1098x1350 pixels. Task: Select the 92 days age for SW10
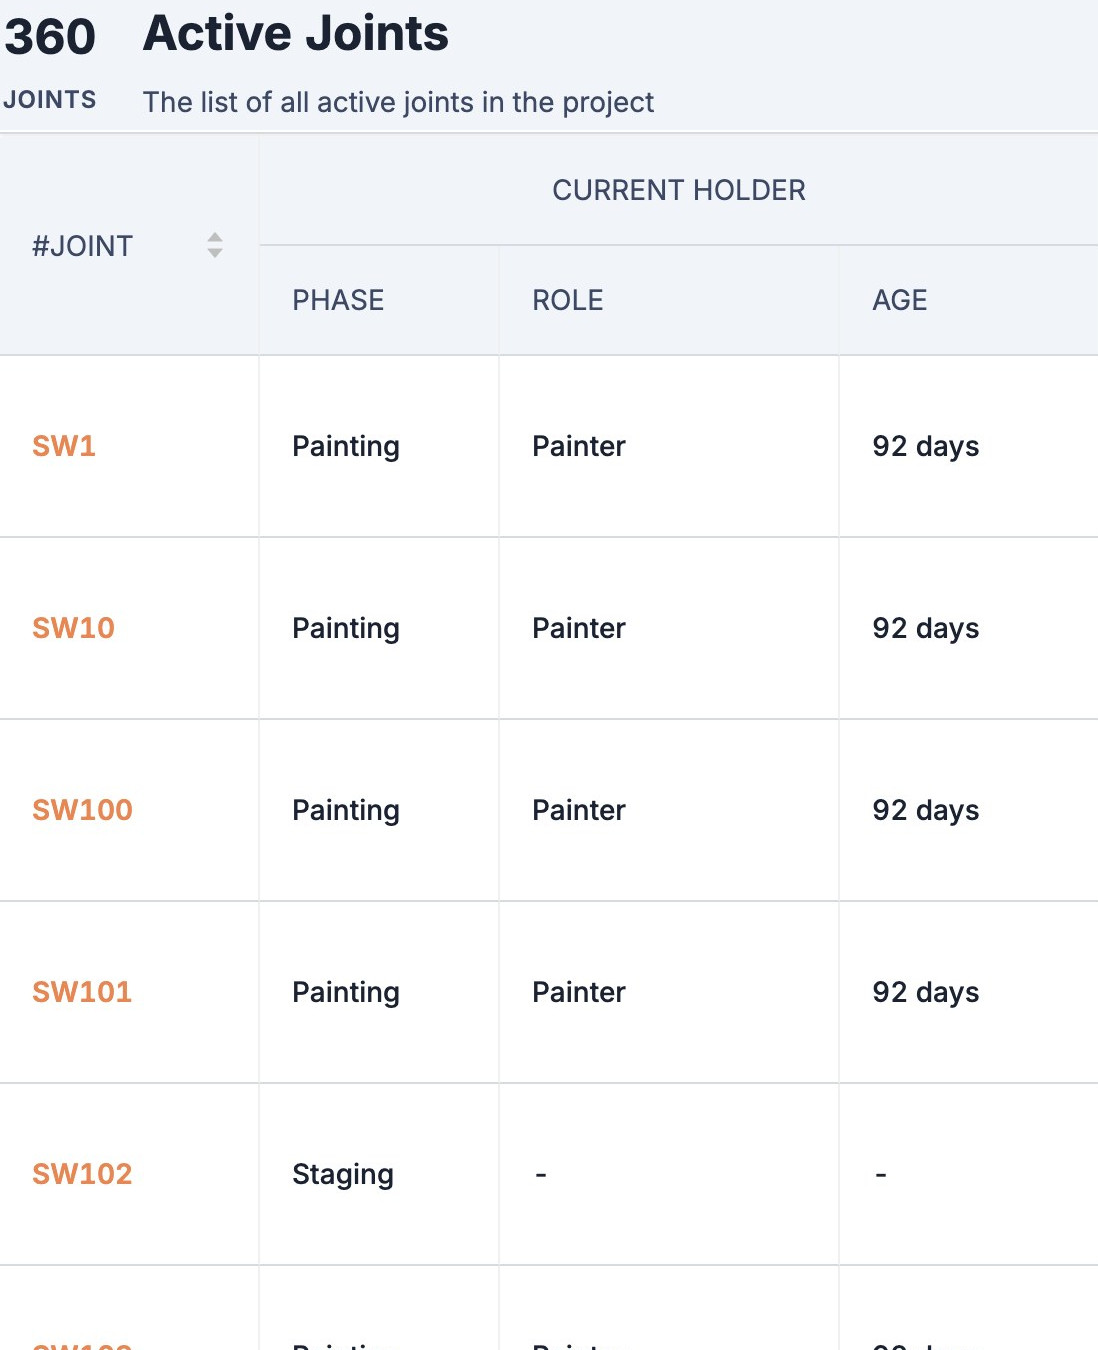tap(926, 628)
